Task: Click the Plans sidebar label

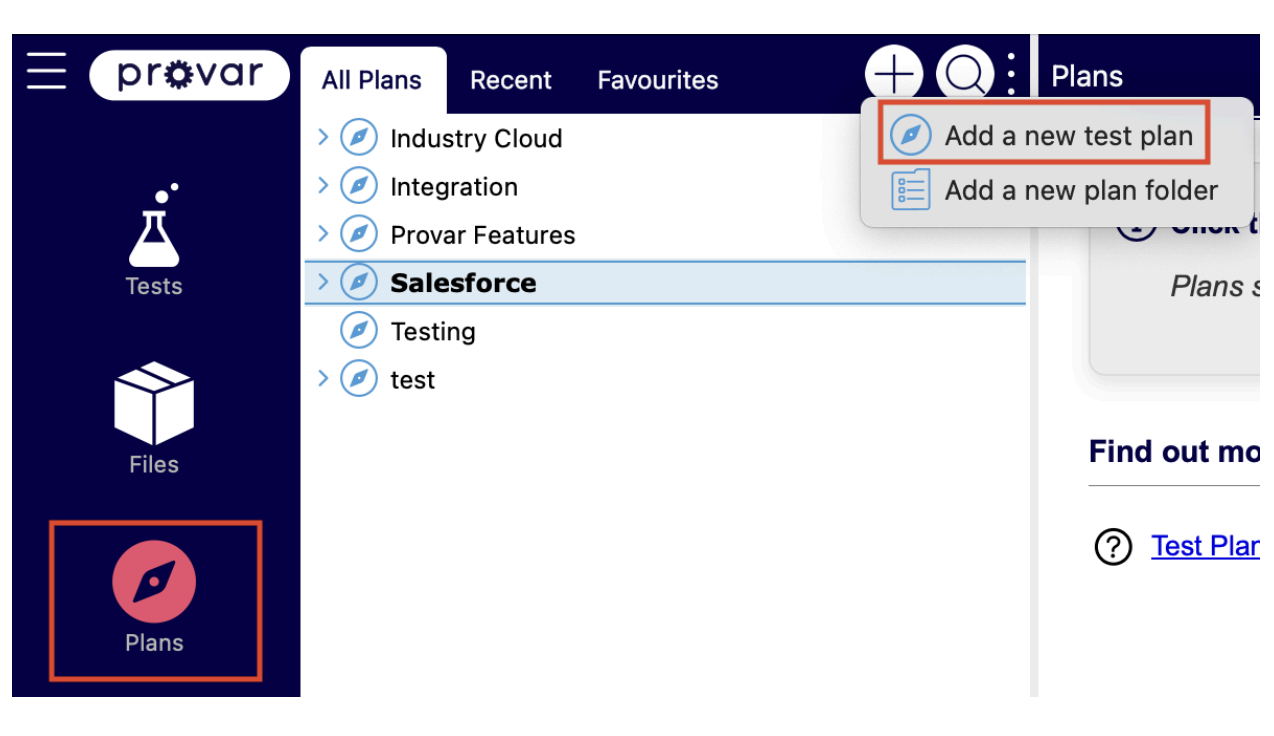Action: 154,643
